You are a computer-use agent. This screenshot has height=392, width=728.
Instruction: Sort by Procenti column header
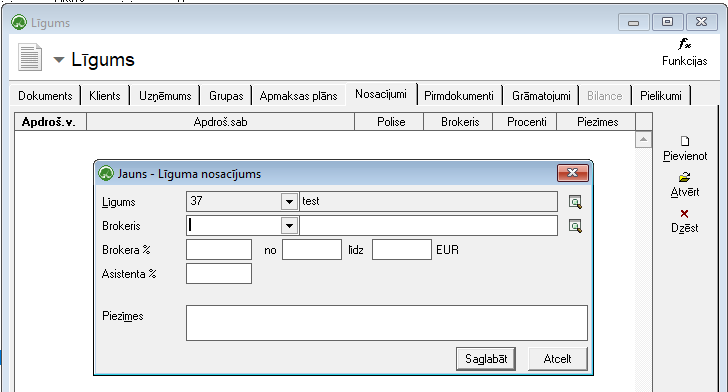(x=525, y=122)
